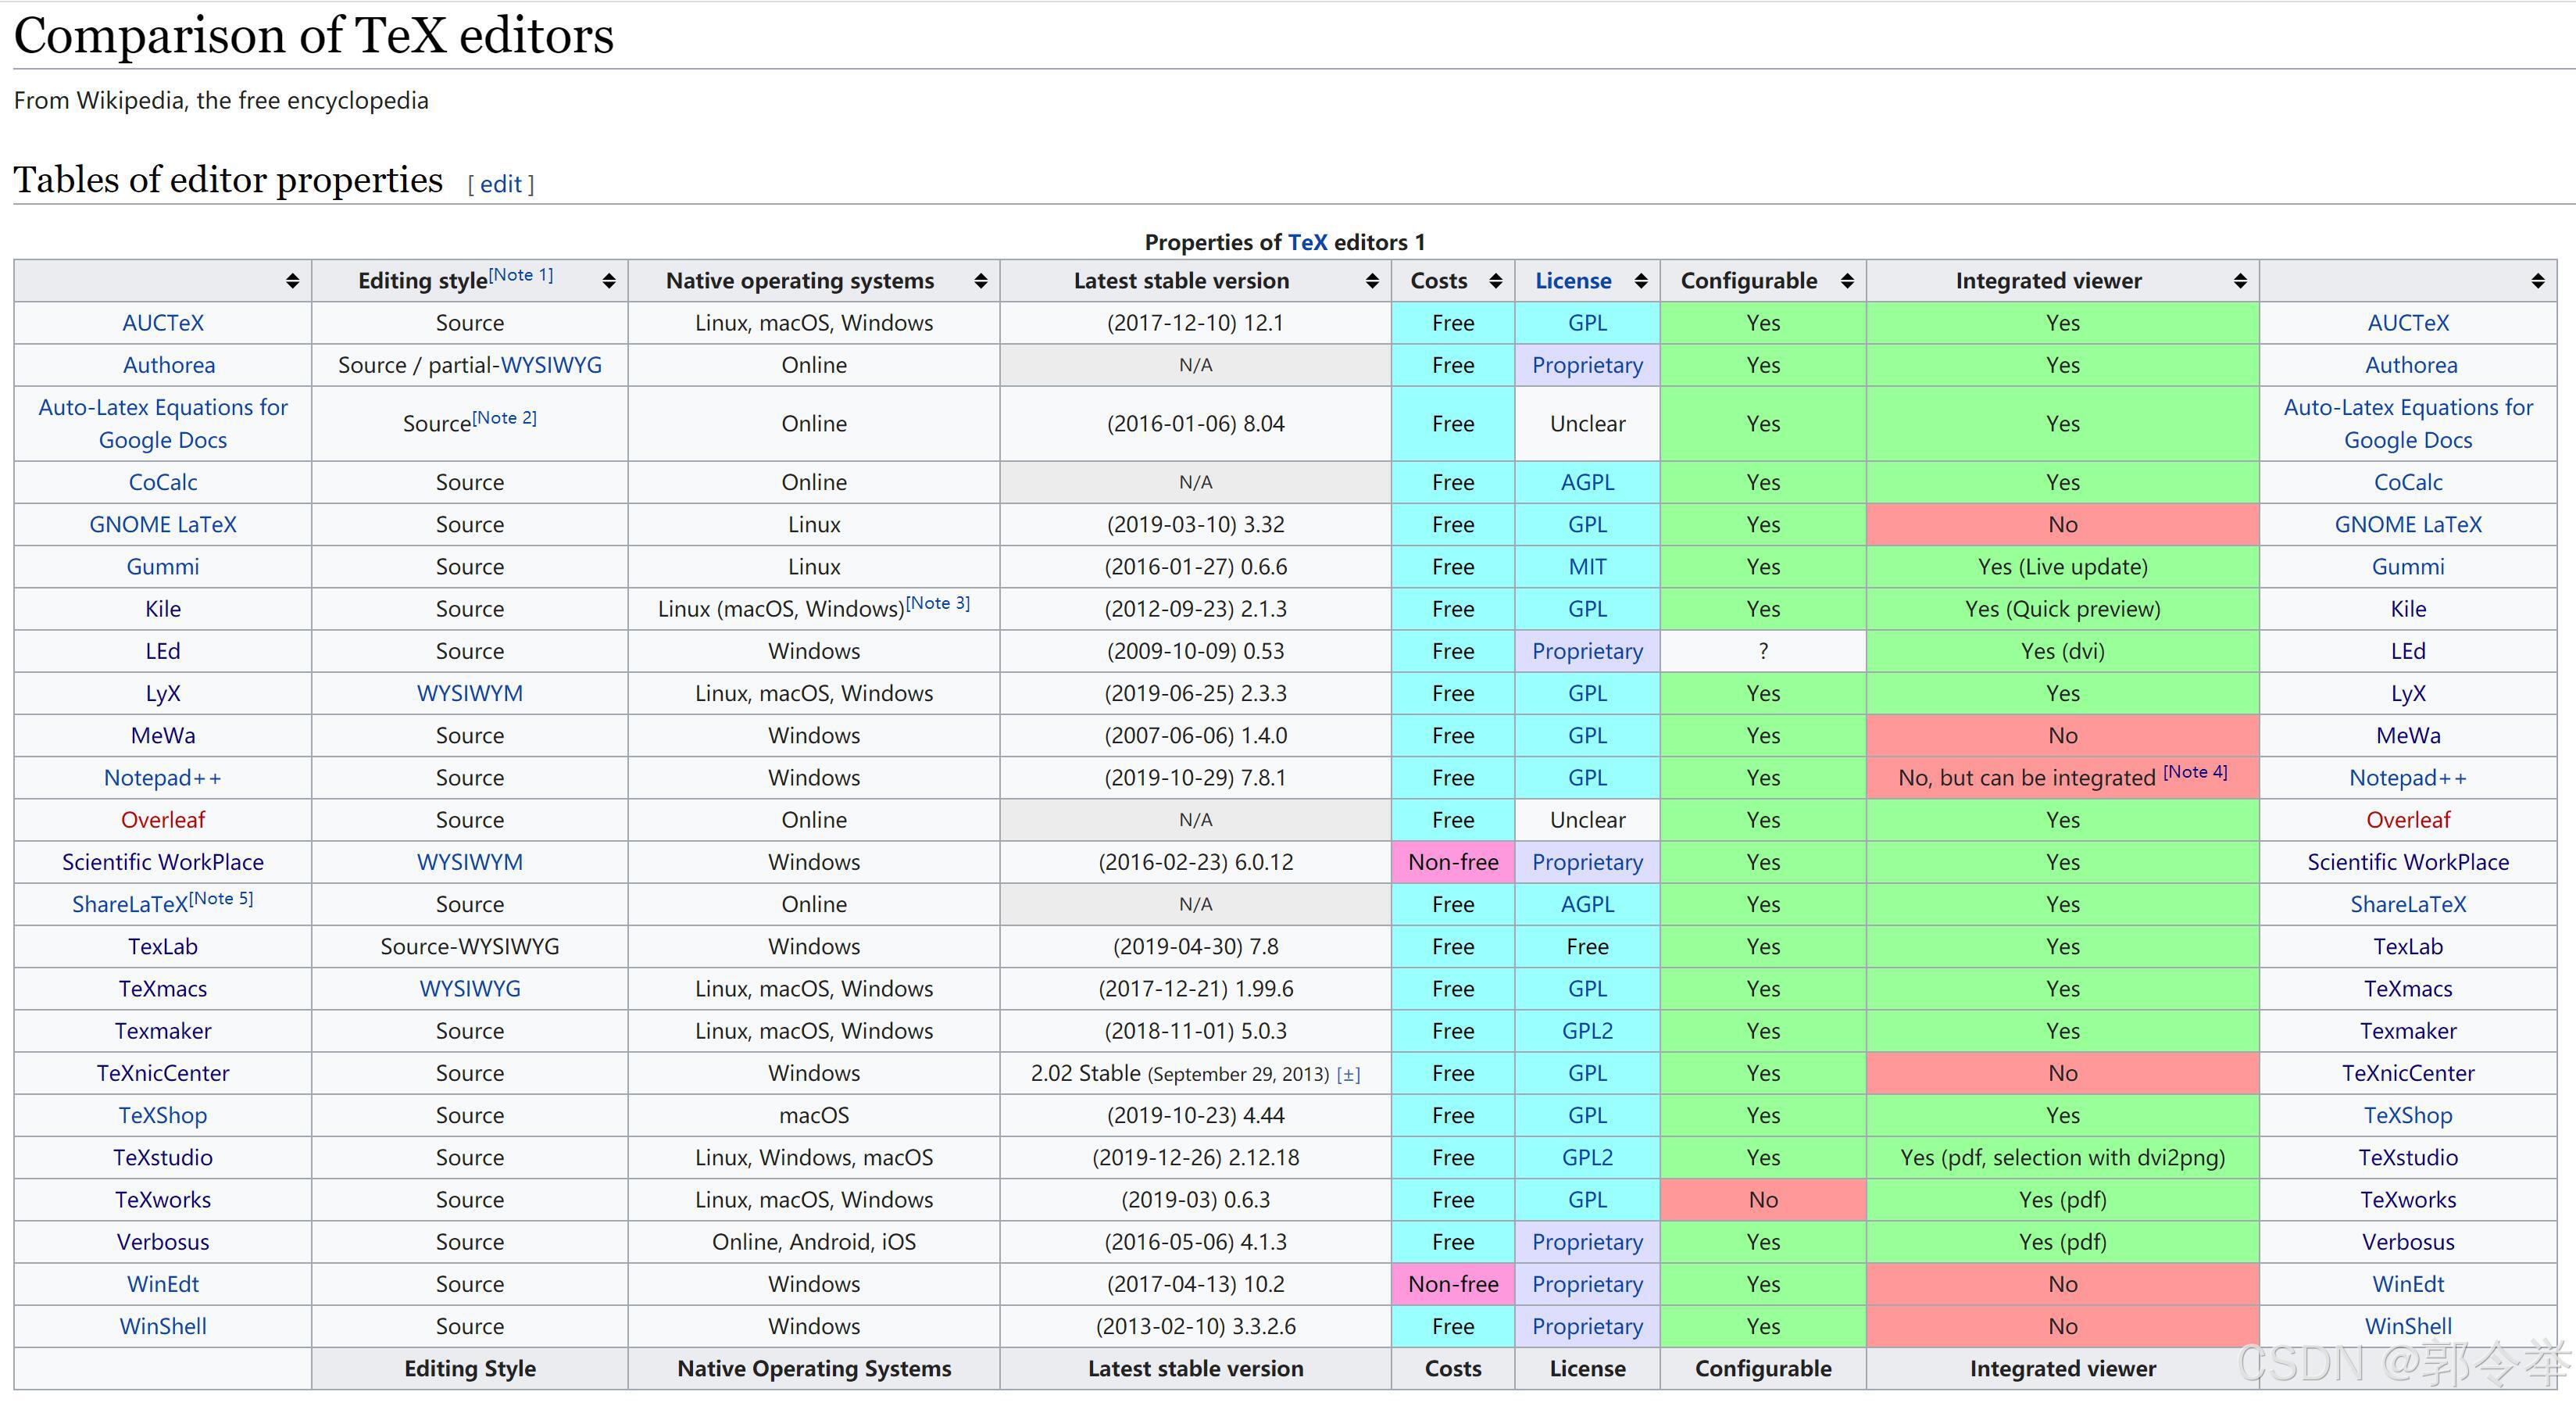Sort by Integrated viewer column arrows
Image resolution: width=2576 pixels, height=1406 pixels.
coord(2239,281)
